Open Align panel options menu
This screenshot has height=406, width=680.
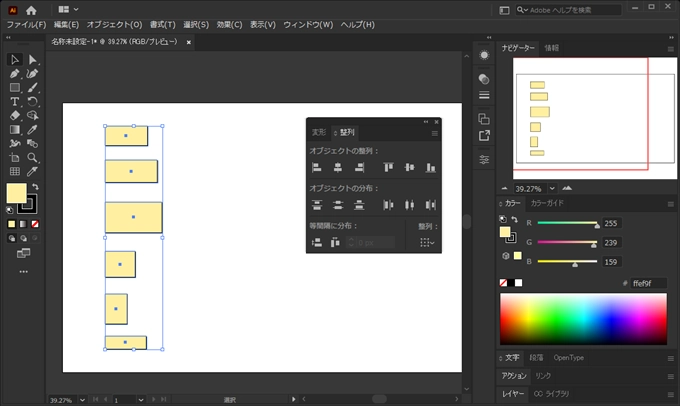[x=435, y=134]
